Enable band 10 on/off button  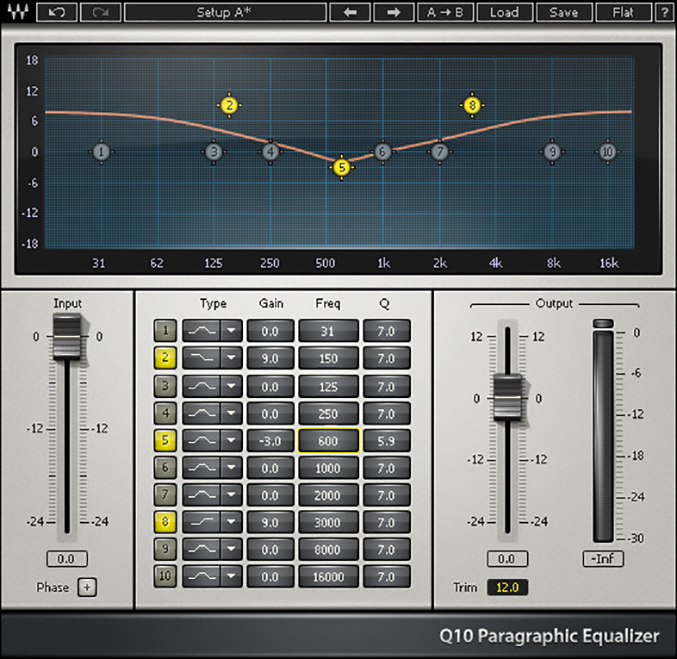tap(165, 577)
